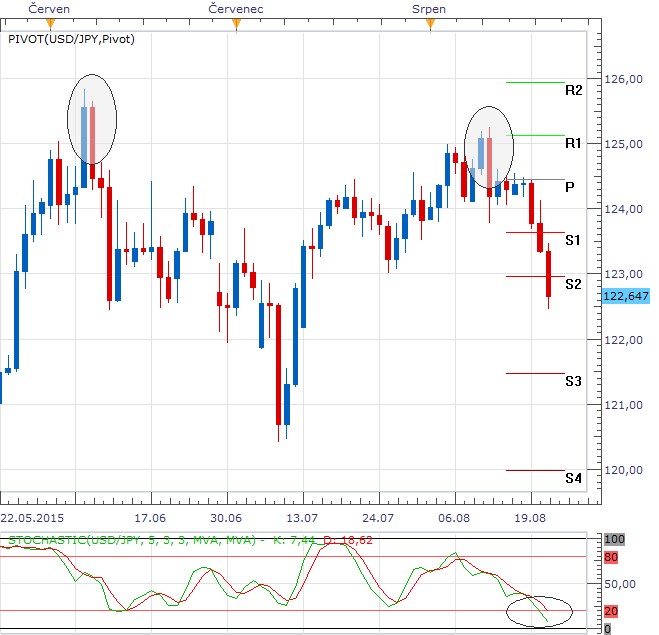The height and width of the screenshot is (635, 659).
Task: Select the S3 support line
Action: tap(535, 373)
